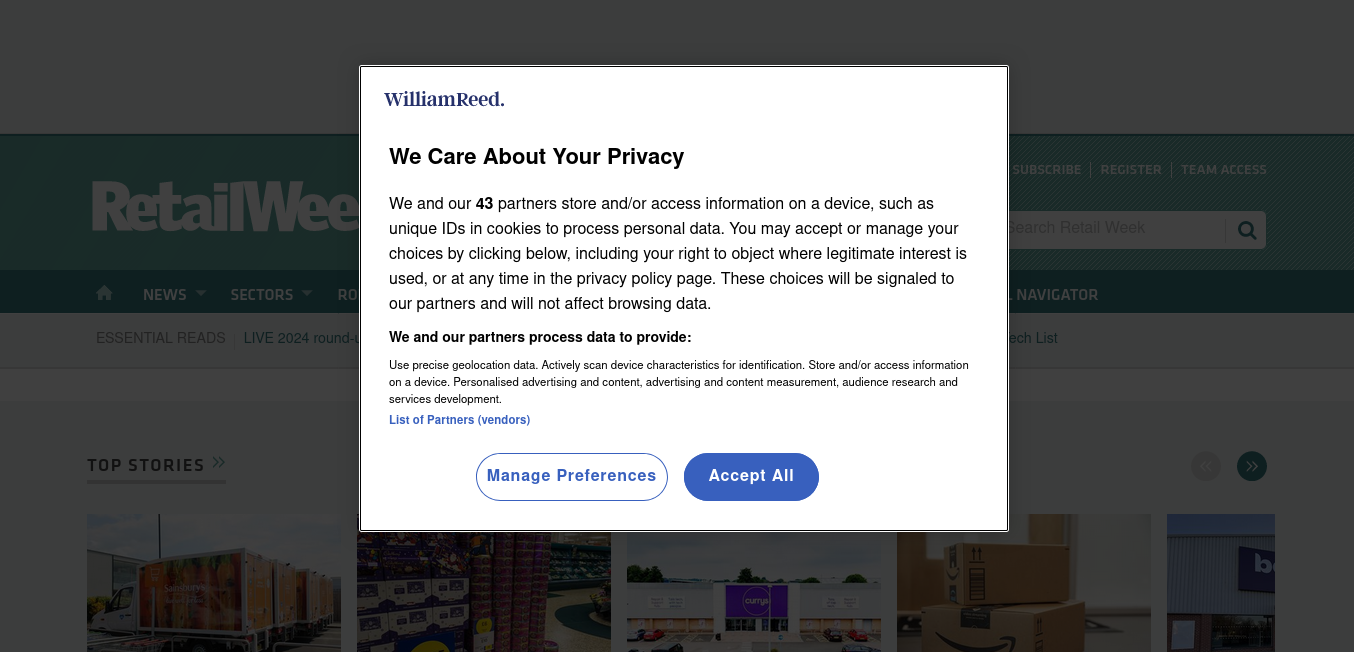Open the Team Access link
Screen dimensions: 1366x652
coord(1224,170)
